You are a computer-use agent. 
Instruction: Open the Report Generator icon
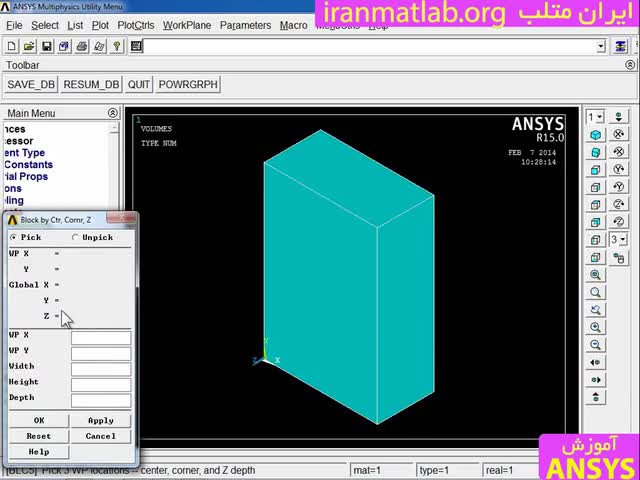[99, 46]
